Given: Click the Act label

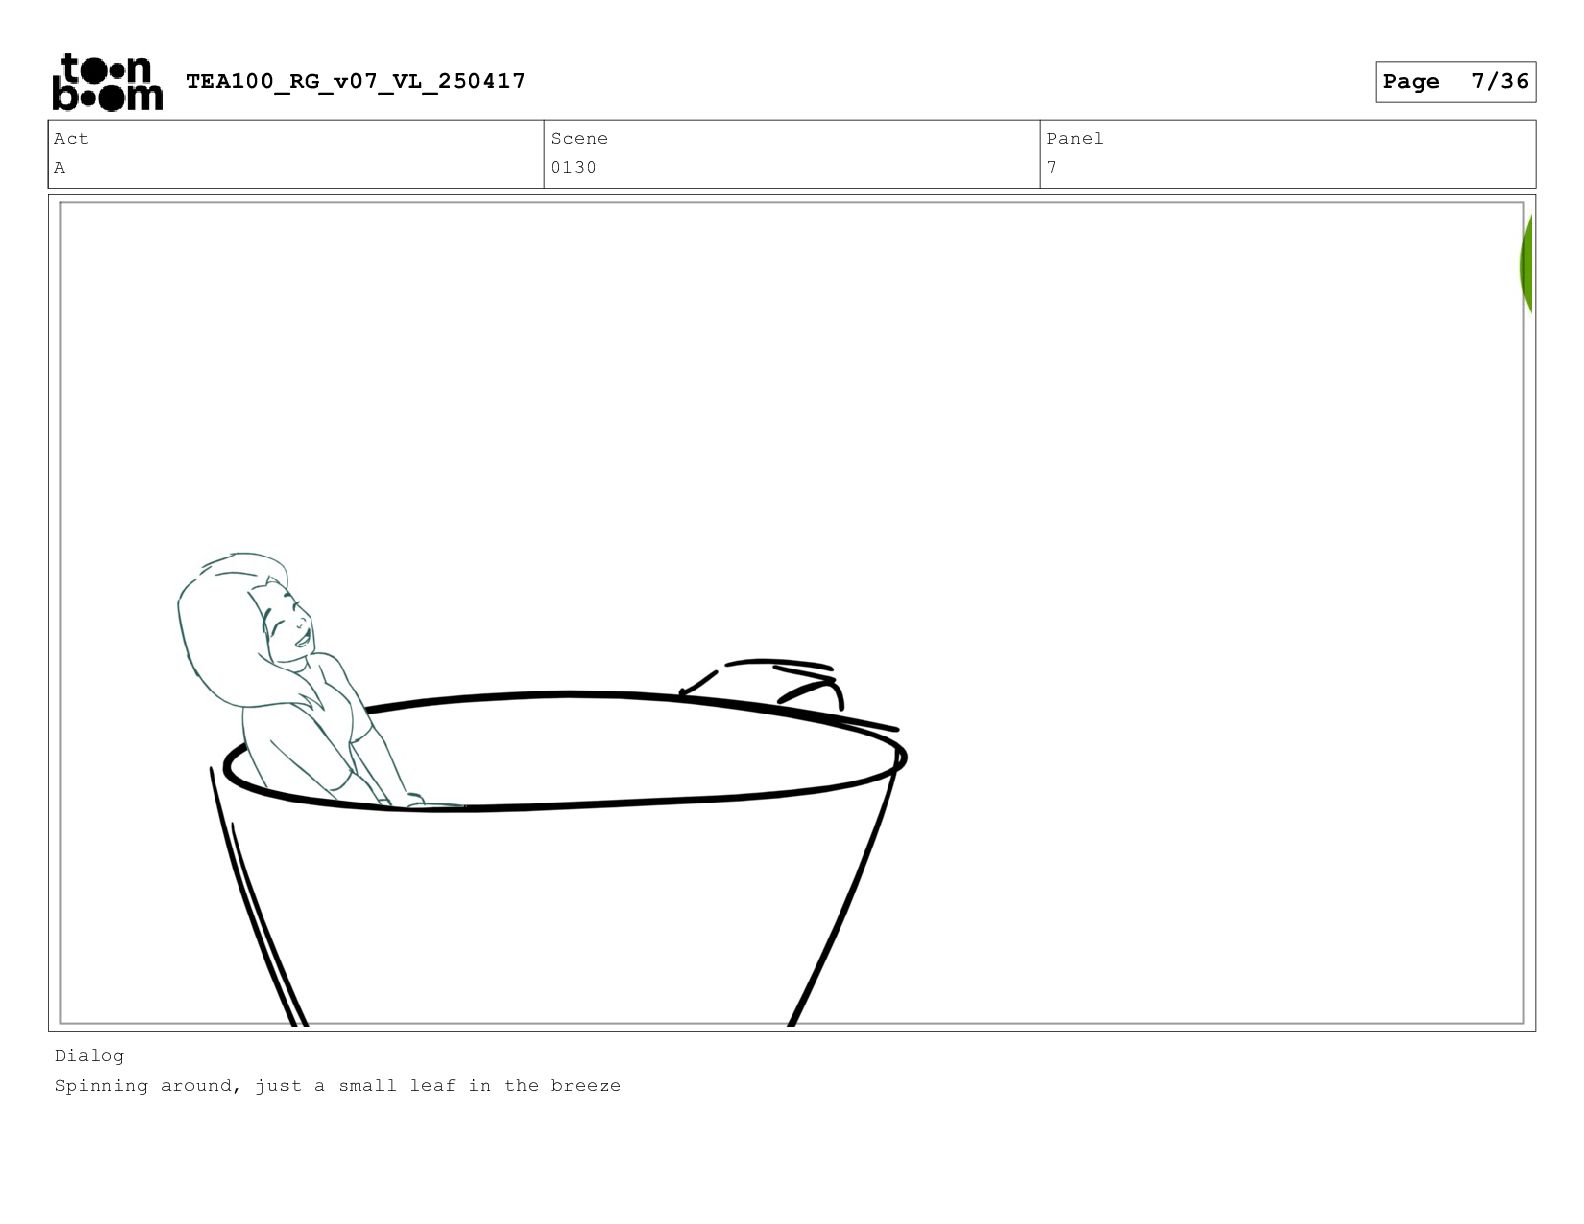Looking at the screenshot, I should (x=71, y=139).
